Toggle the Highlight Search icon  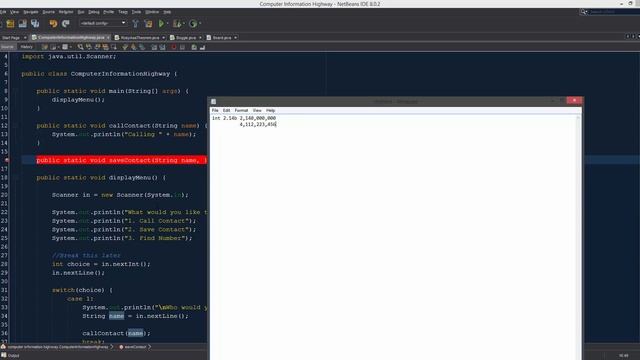(105, 47)
